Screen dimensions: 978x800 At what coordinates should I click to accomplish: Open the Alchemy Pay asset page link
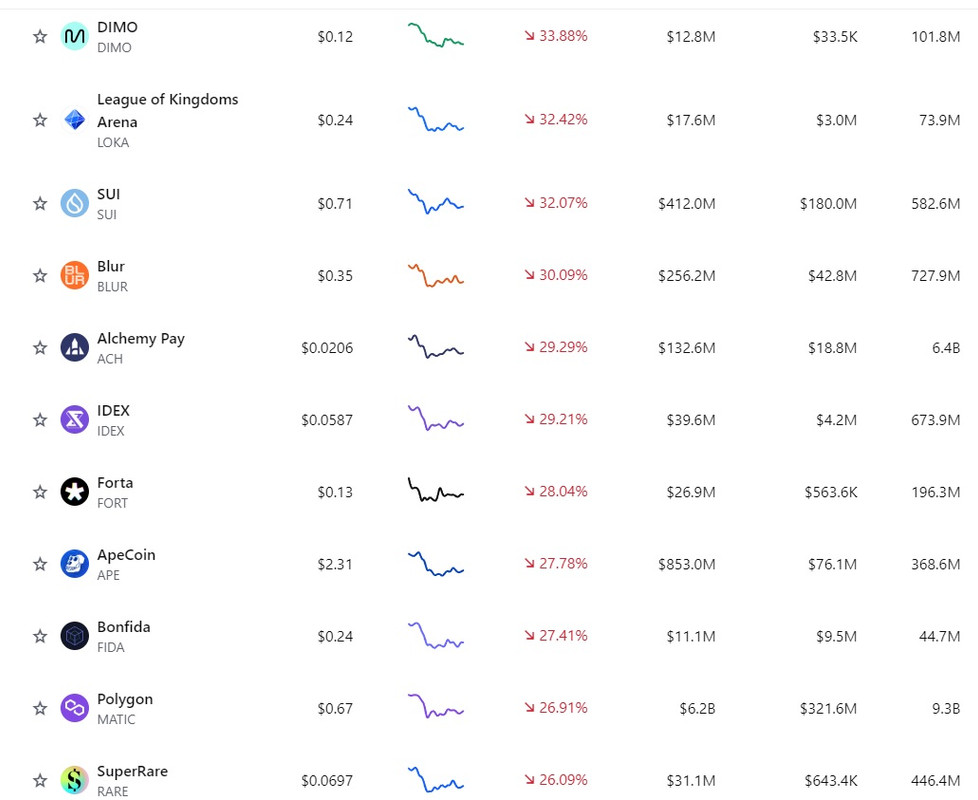point(141,339)
